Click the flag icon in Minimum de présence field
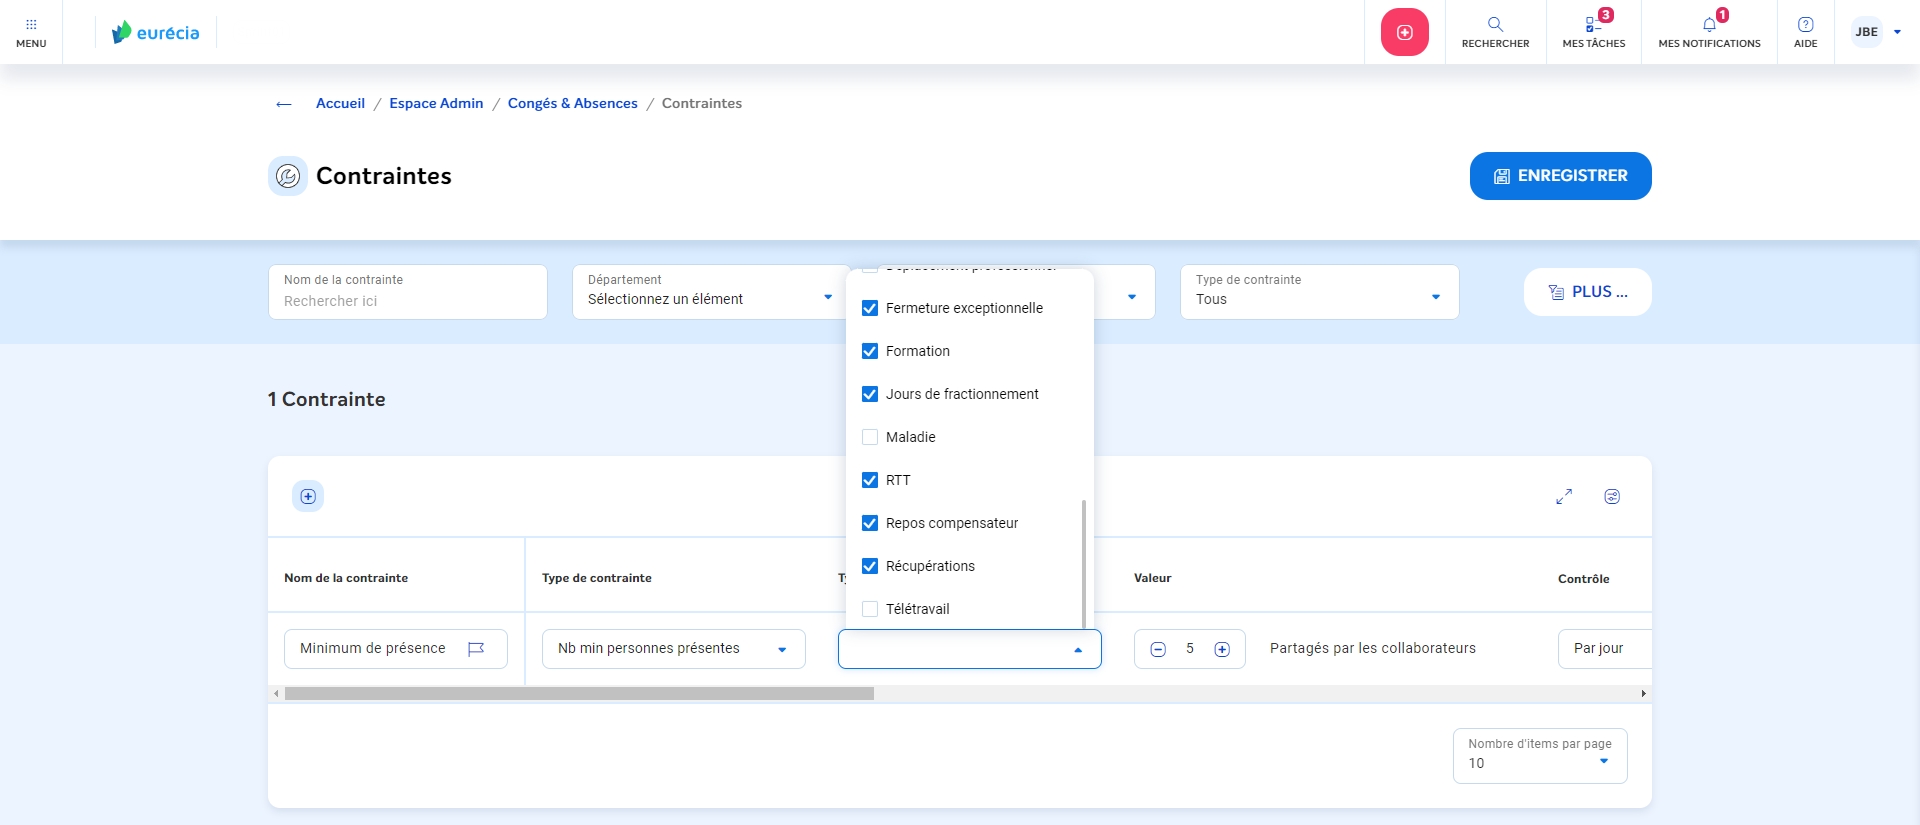The image size is (1920, 825). tap(476, 649)
